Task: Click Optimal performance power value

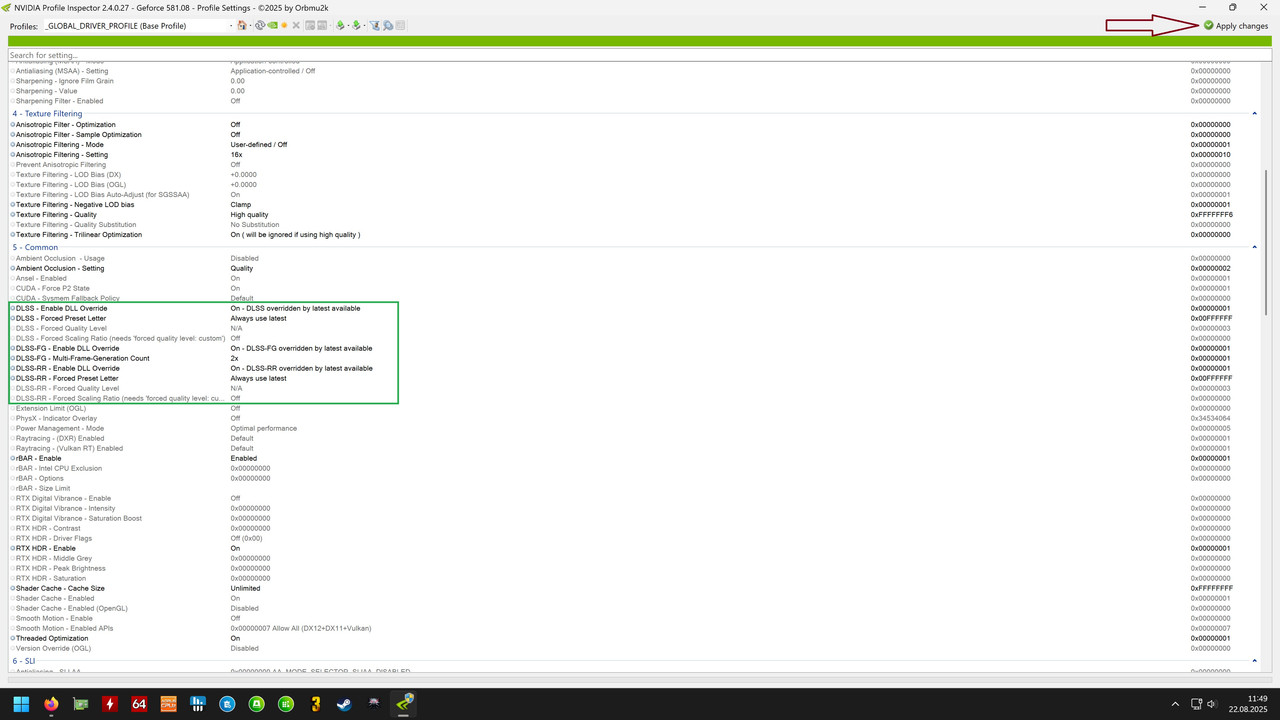Action: tap(263, 428)
